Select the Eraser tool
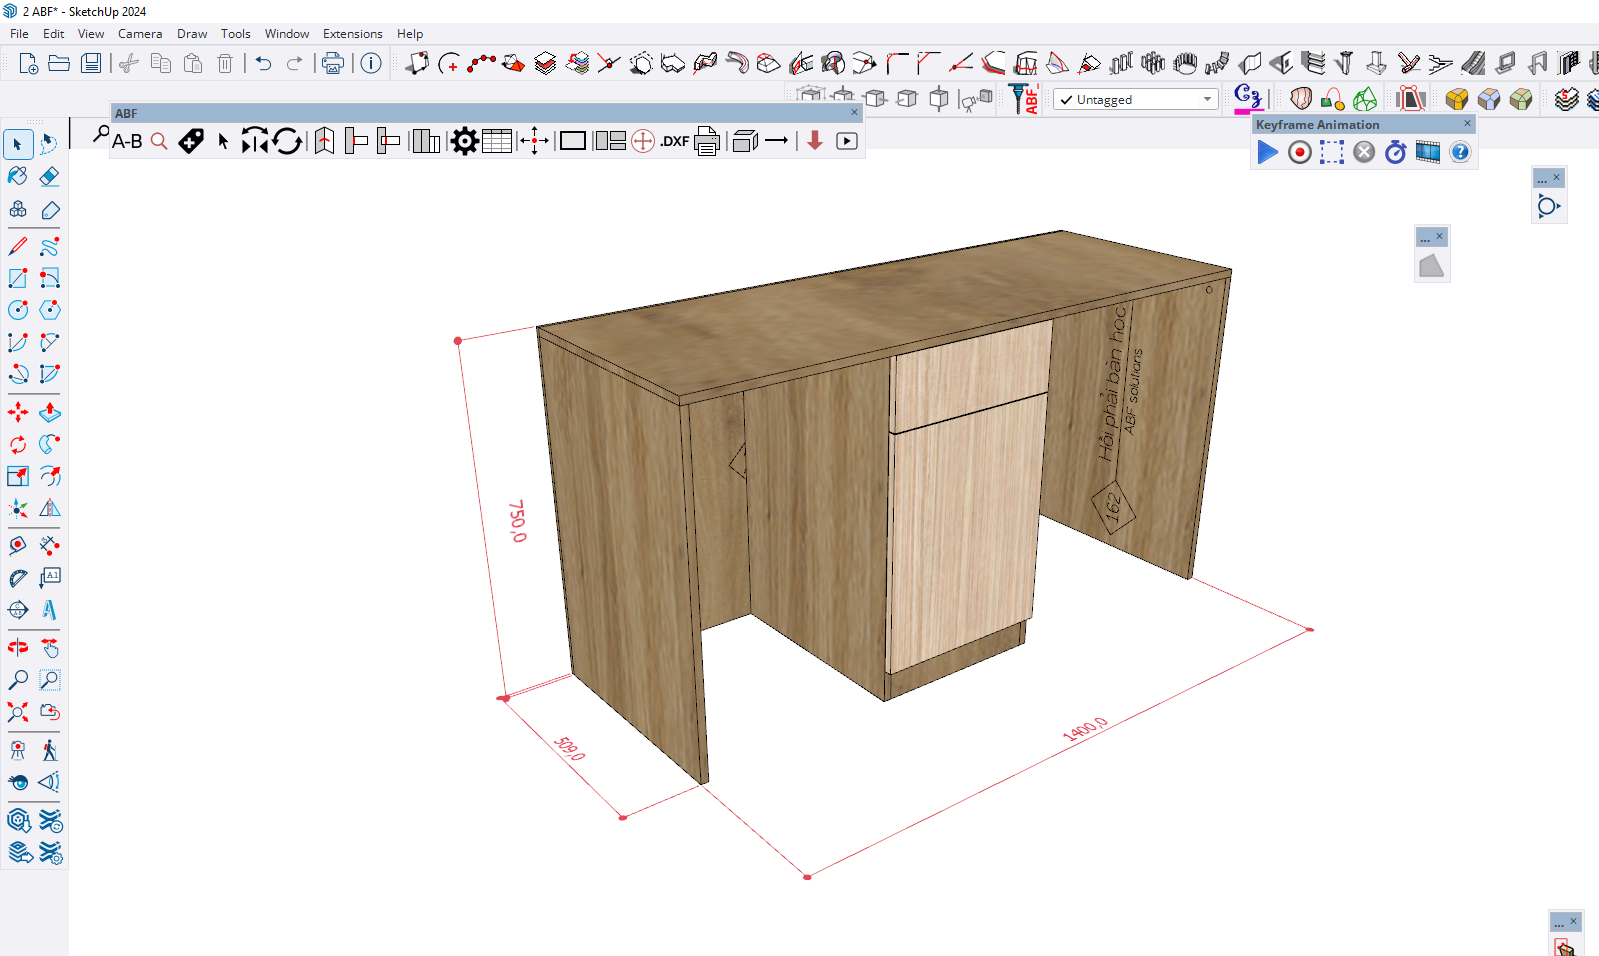Image resolution: width=1599 pixels, height=956 pixels. click(x=49, y=177)
